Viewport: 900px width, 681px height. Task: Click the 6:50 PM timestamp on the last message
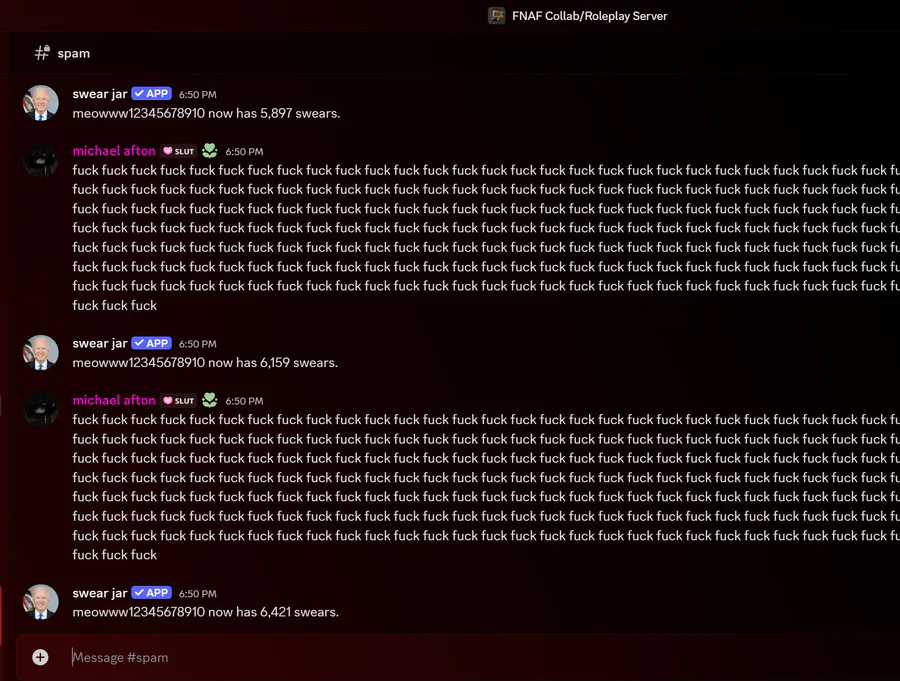(x=197, y=594)
